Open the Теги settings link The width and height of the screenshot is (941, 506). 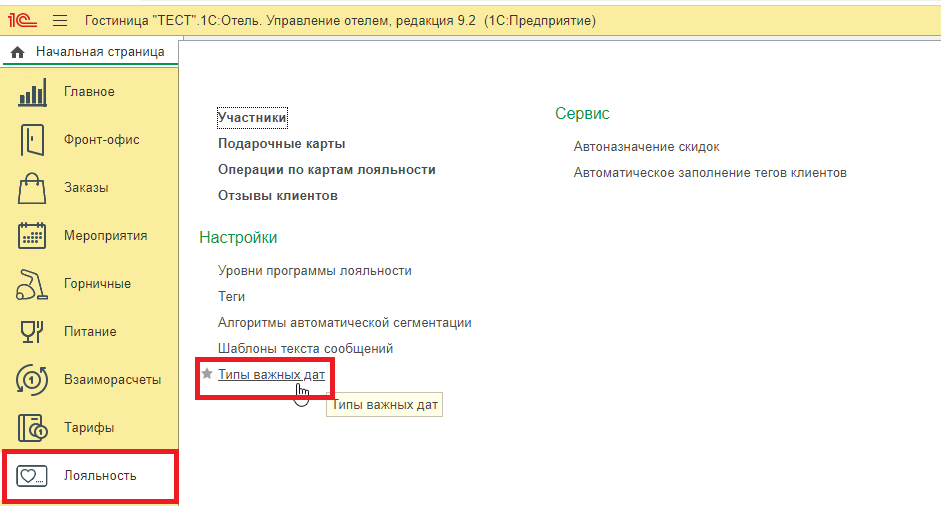tap(231, 297)
